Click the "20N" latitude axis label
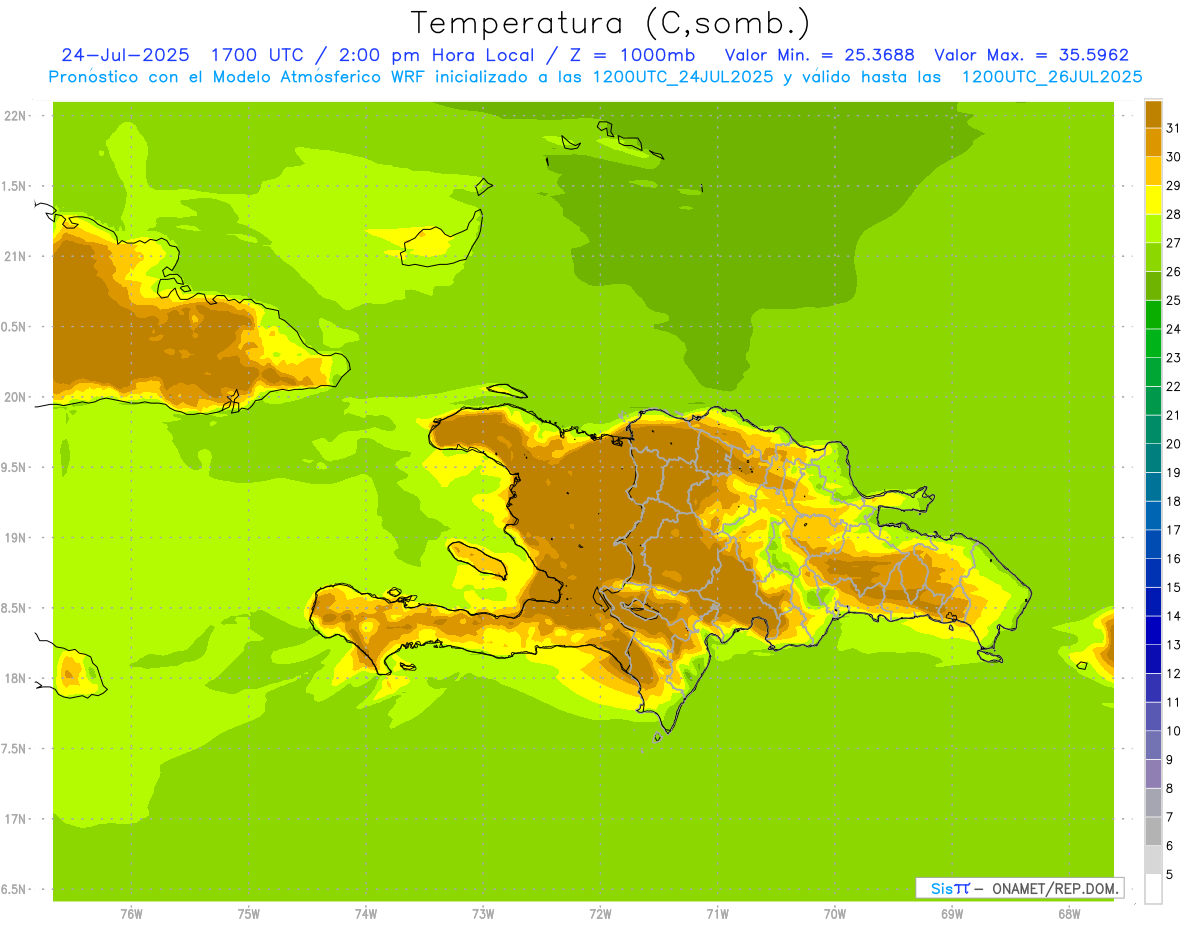The height and width of the screenshot is (927, 1200). pyautogui.click(x=17, y=397)
